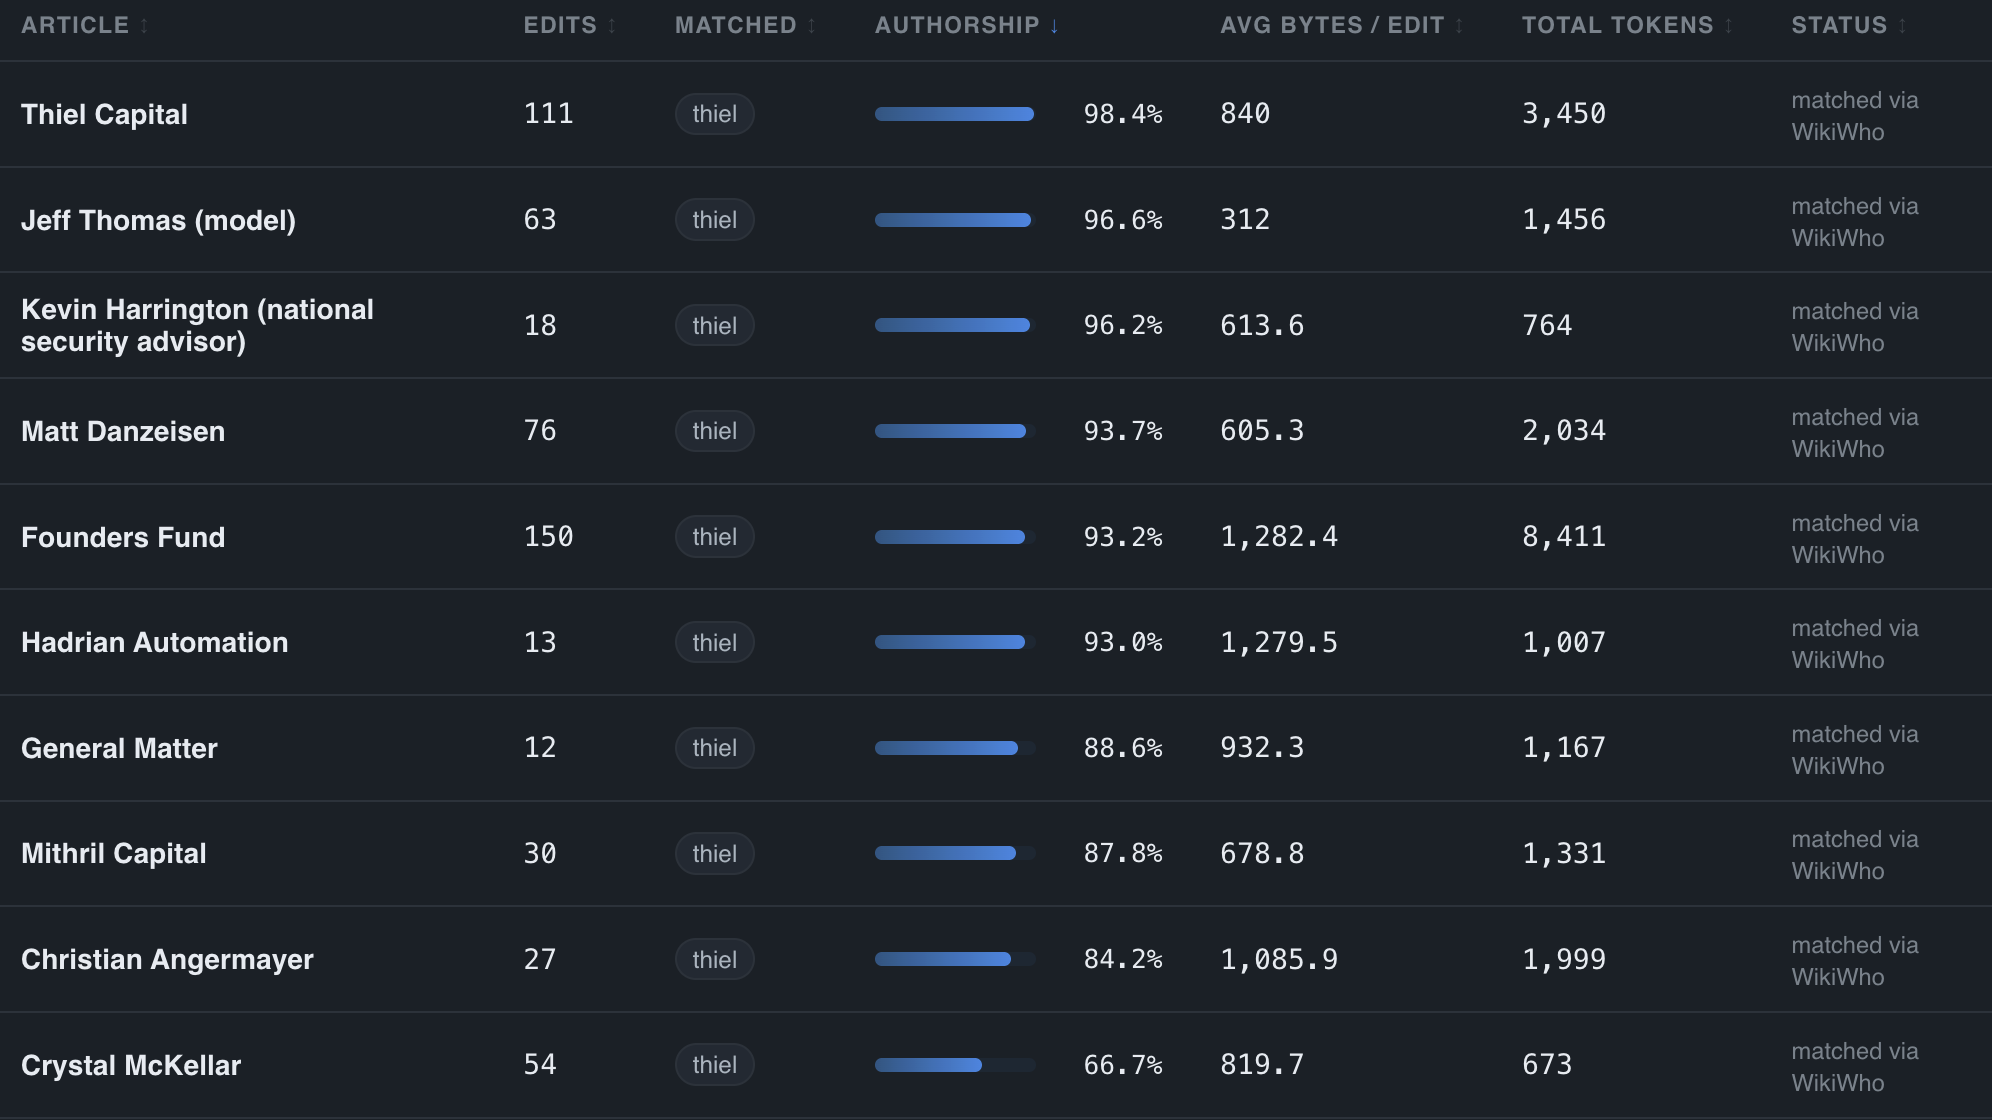
Task: Click the General Matter authorship bar
Action: pyautogui.click(x=955, y=748)
